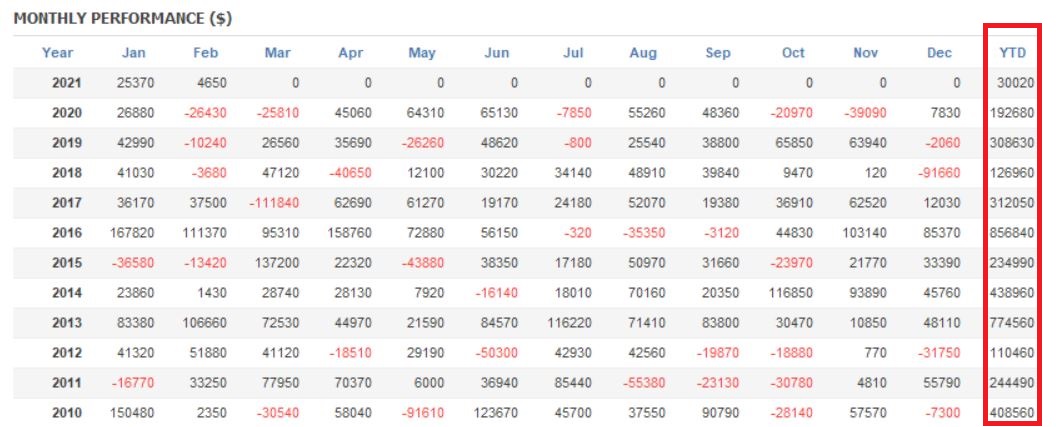Select the Year column header

click(x=58, y=53)
